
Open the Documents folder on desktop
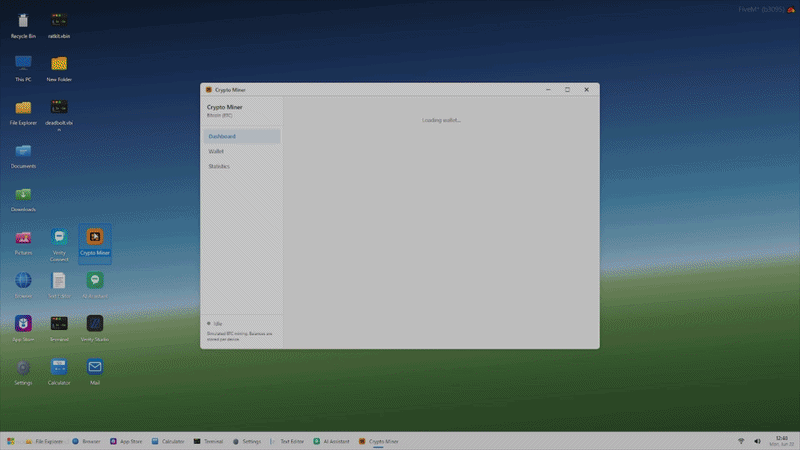coord(23,156)
